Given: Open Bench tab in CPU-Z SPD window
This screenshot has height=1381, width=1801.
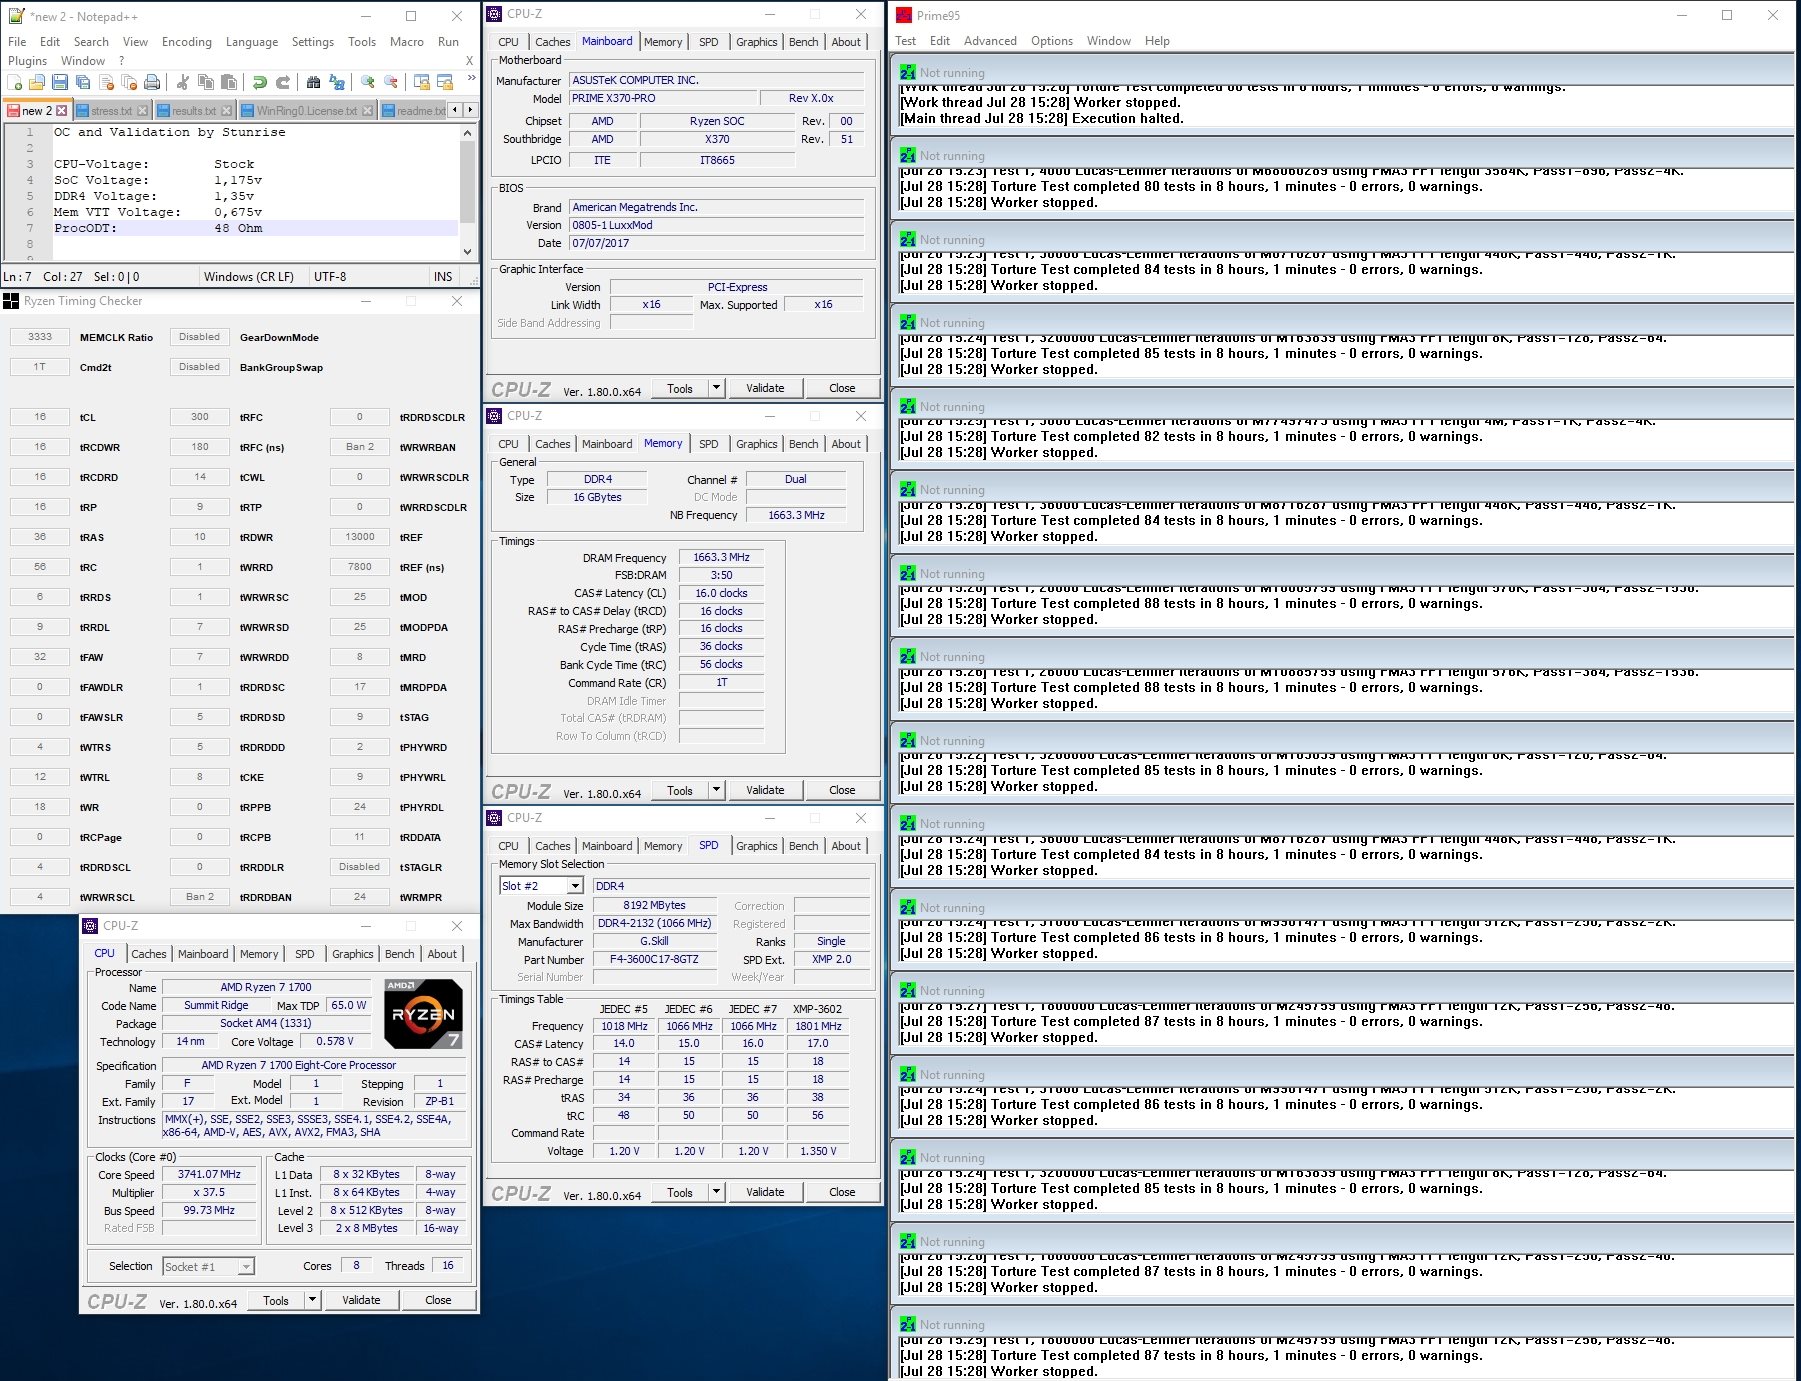Looking at the screenshot, I should pos(803,846).
